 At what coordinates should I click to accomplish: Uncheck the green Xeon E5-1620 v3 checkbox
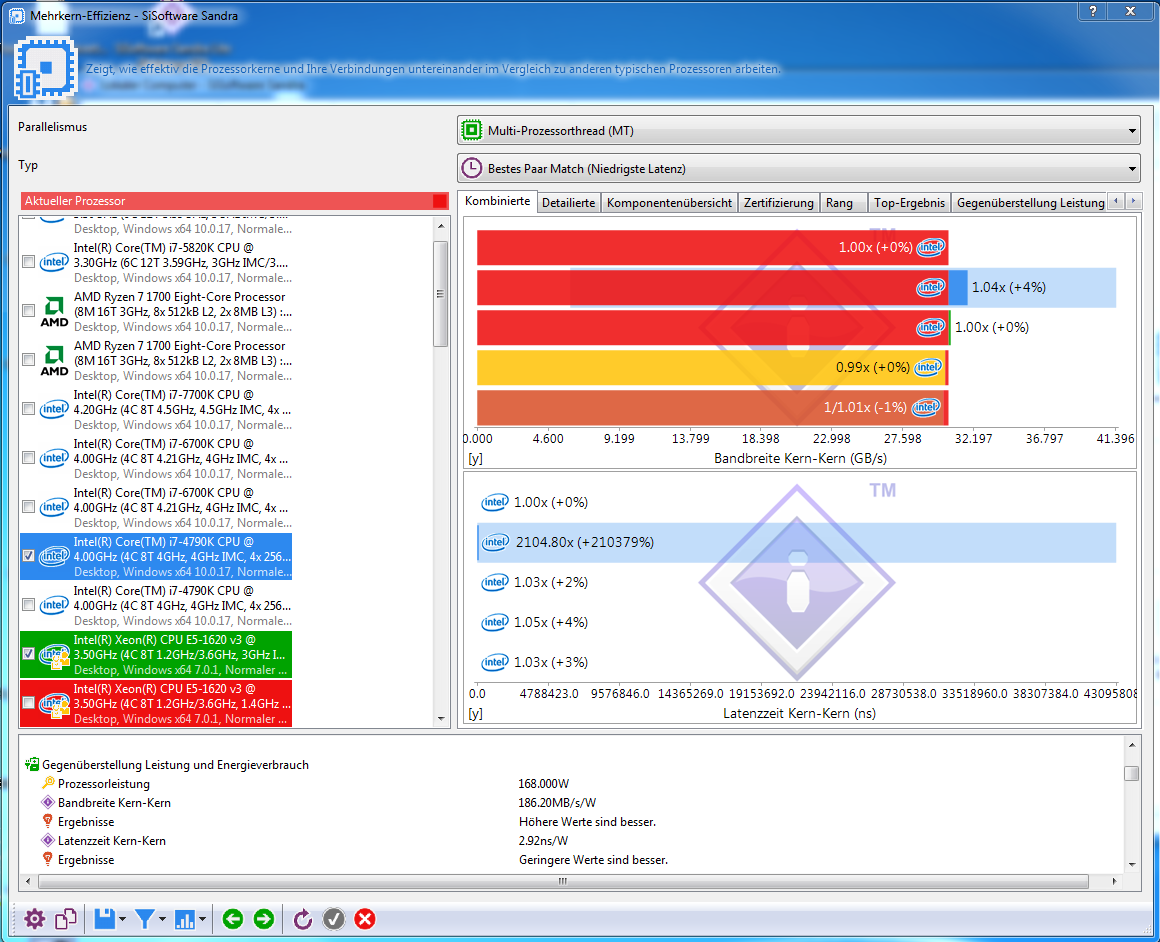click(x=28, y=653)
